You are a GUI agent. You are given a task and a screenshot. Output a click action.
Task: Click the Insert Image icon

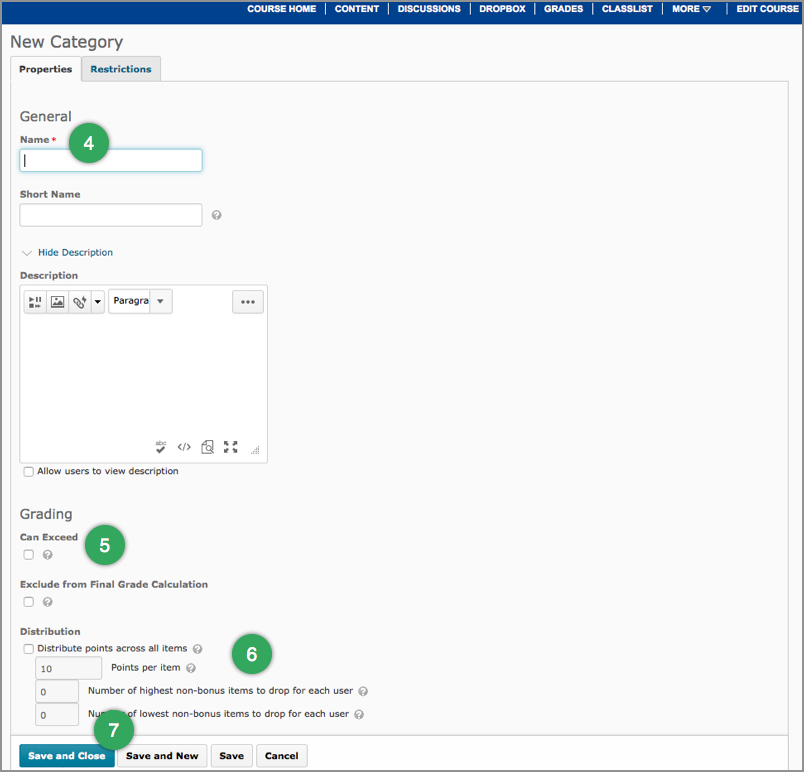tap(58, 302)
